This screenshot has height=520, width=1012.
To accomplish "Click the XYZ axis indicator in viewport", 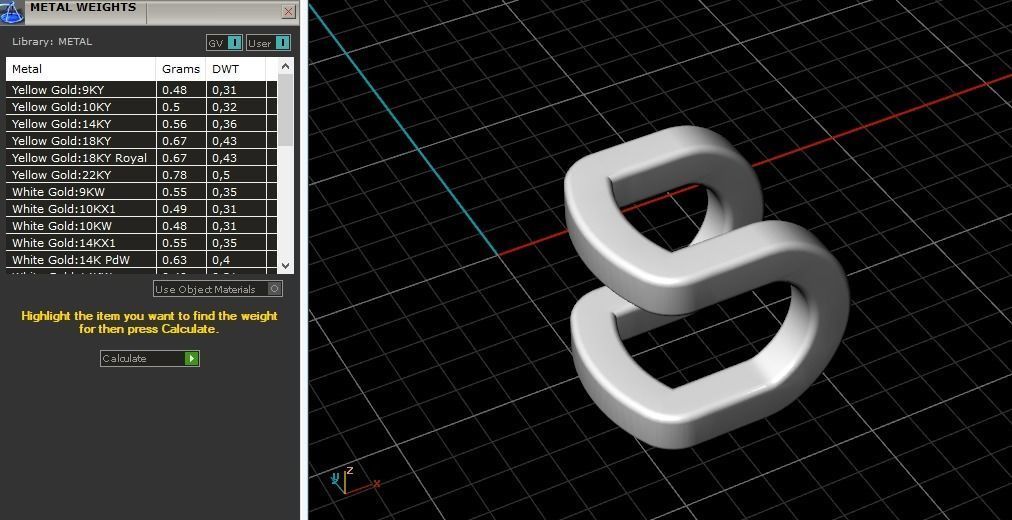I will 354,481.
